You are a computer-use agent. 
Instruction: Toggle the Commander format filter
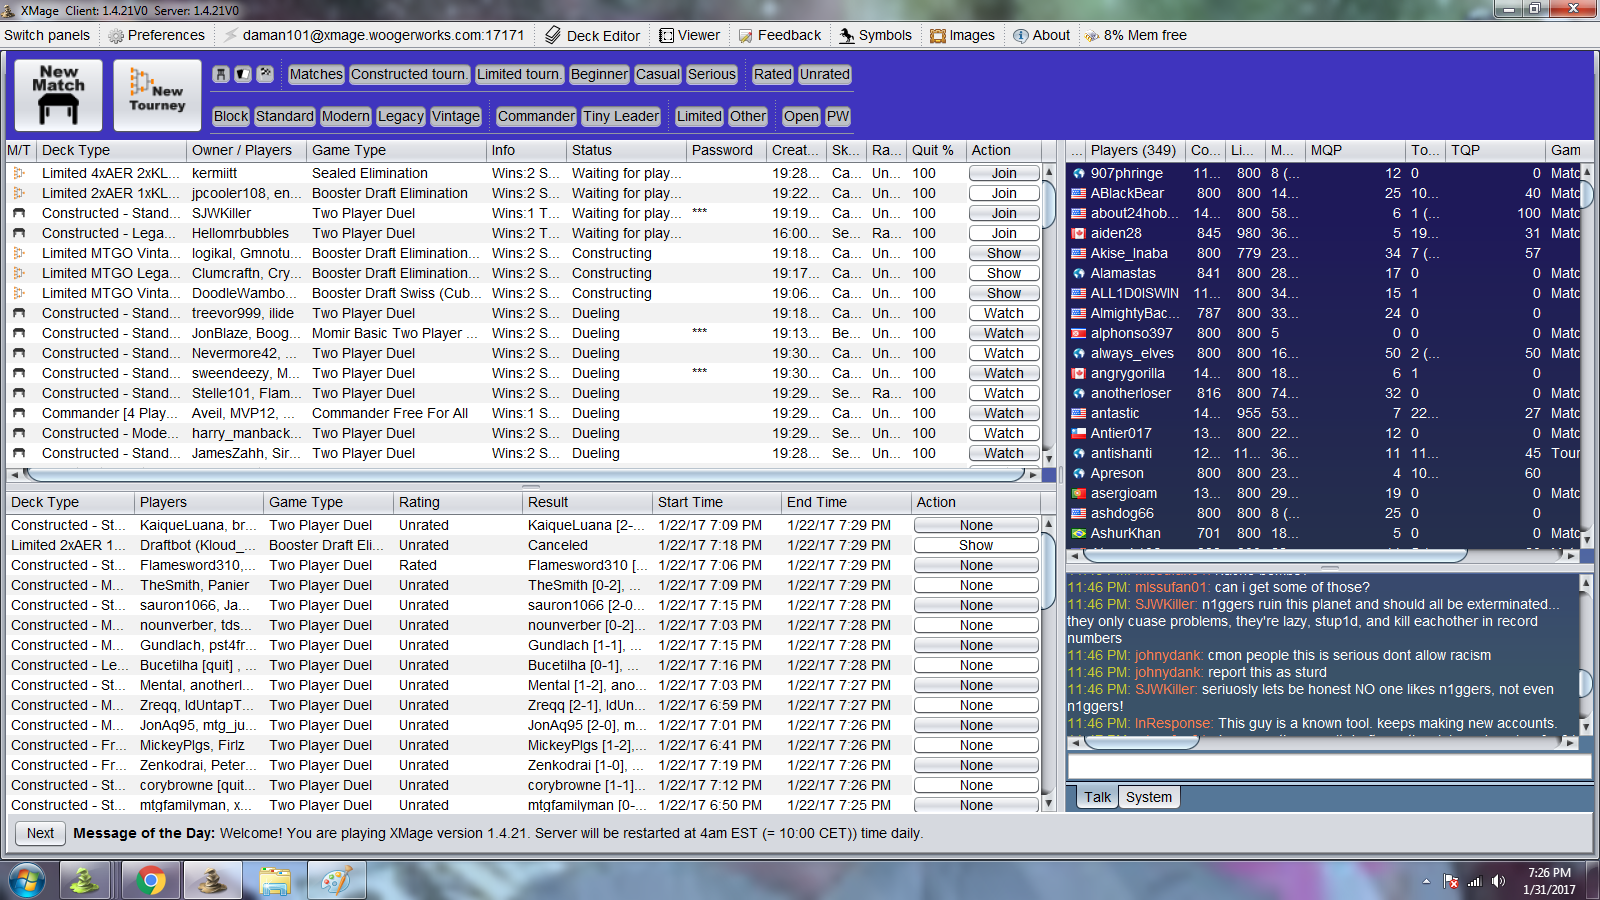click(x=536, y=116)
